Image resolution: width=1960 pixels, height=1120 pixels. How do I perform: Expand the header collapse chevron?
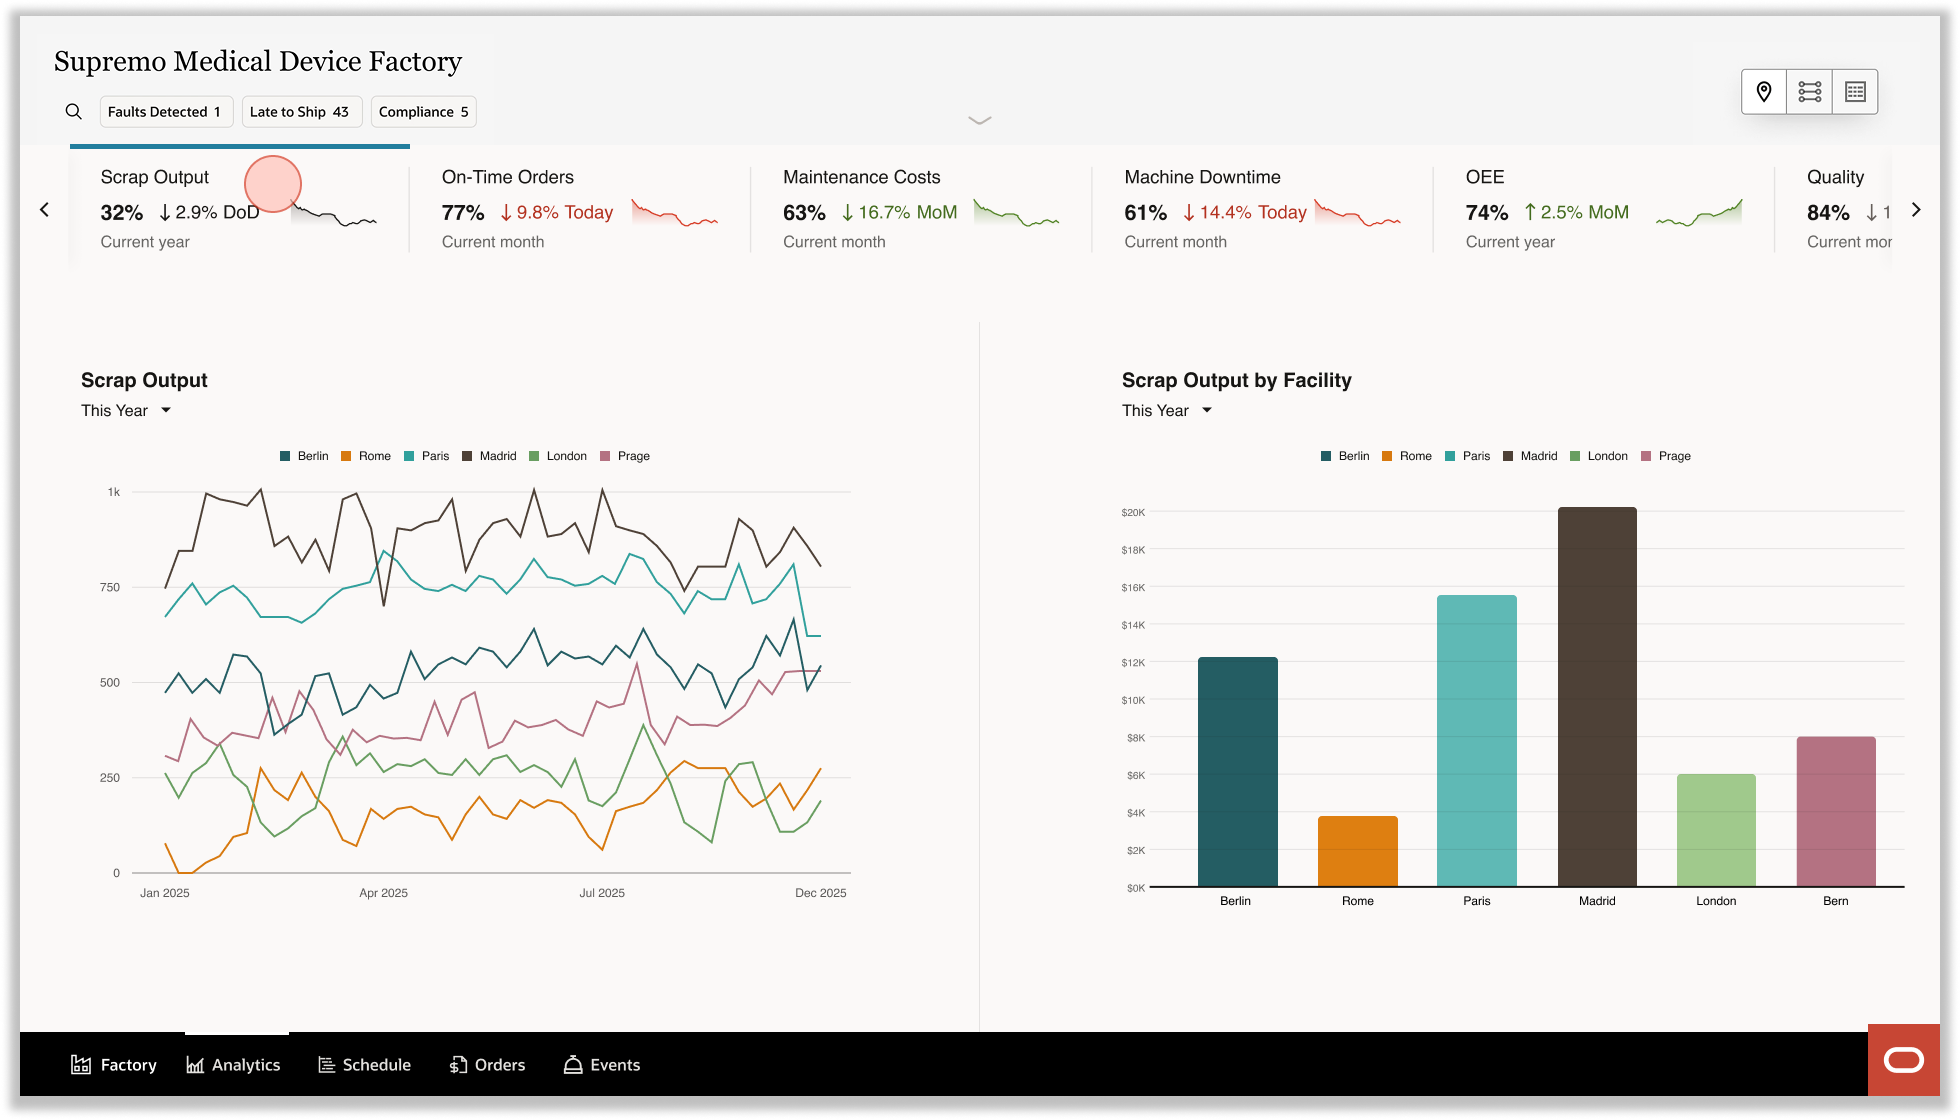point(980,120)
